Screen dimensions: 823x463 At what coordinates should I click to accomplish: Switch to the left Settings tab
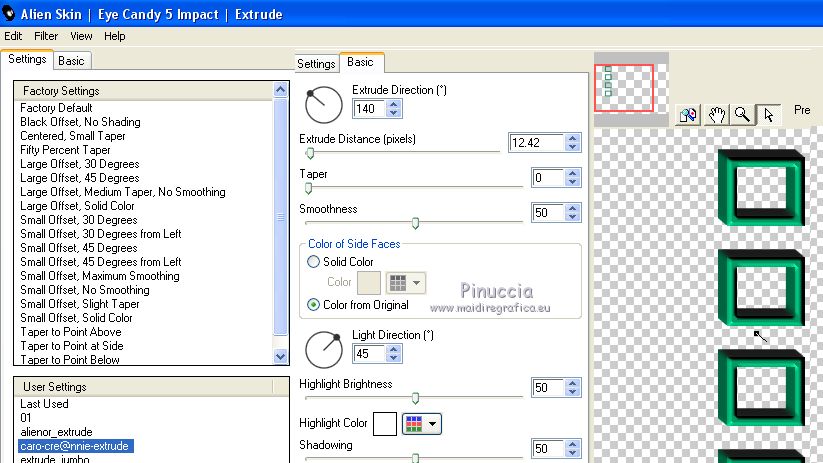(27, 59)
